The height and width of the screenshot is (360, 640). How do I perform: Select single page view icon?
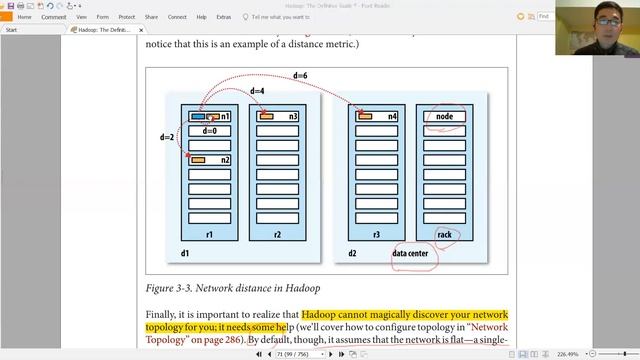511,354
